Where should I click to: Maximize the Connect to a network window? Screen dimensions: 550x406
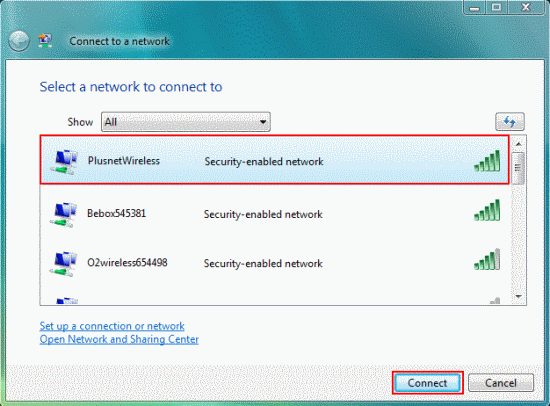(x=496, y=7)
